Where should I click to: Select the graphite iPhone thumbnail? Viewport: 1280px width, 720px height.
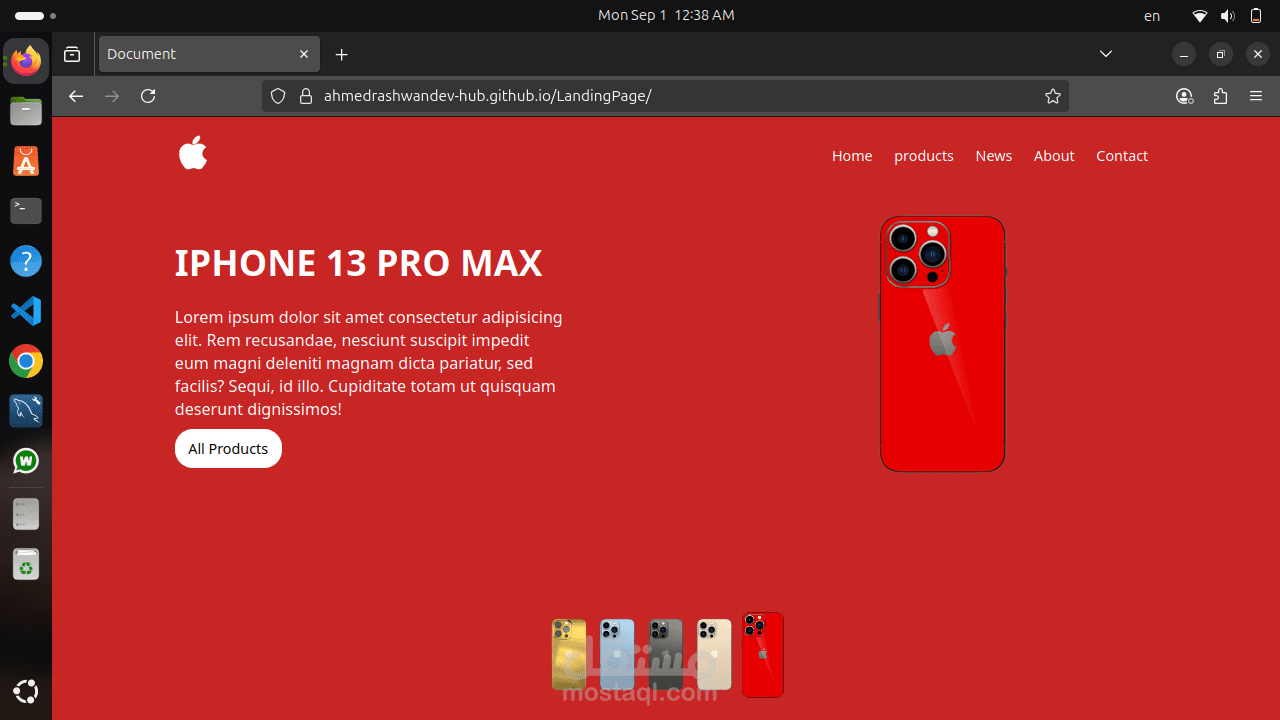[666, 655]
